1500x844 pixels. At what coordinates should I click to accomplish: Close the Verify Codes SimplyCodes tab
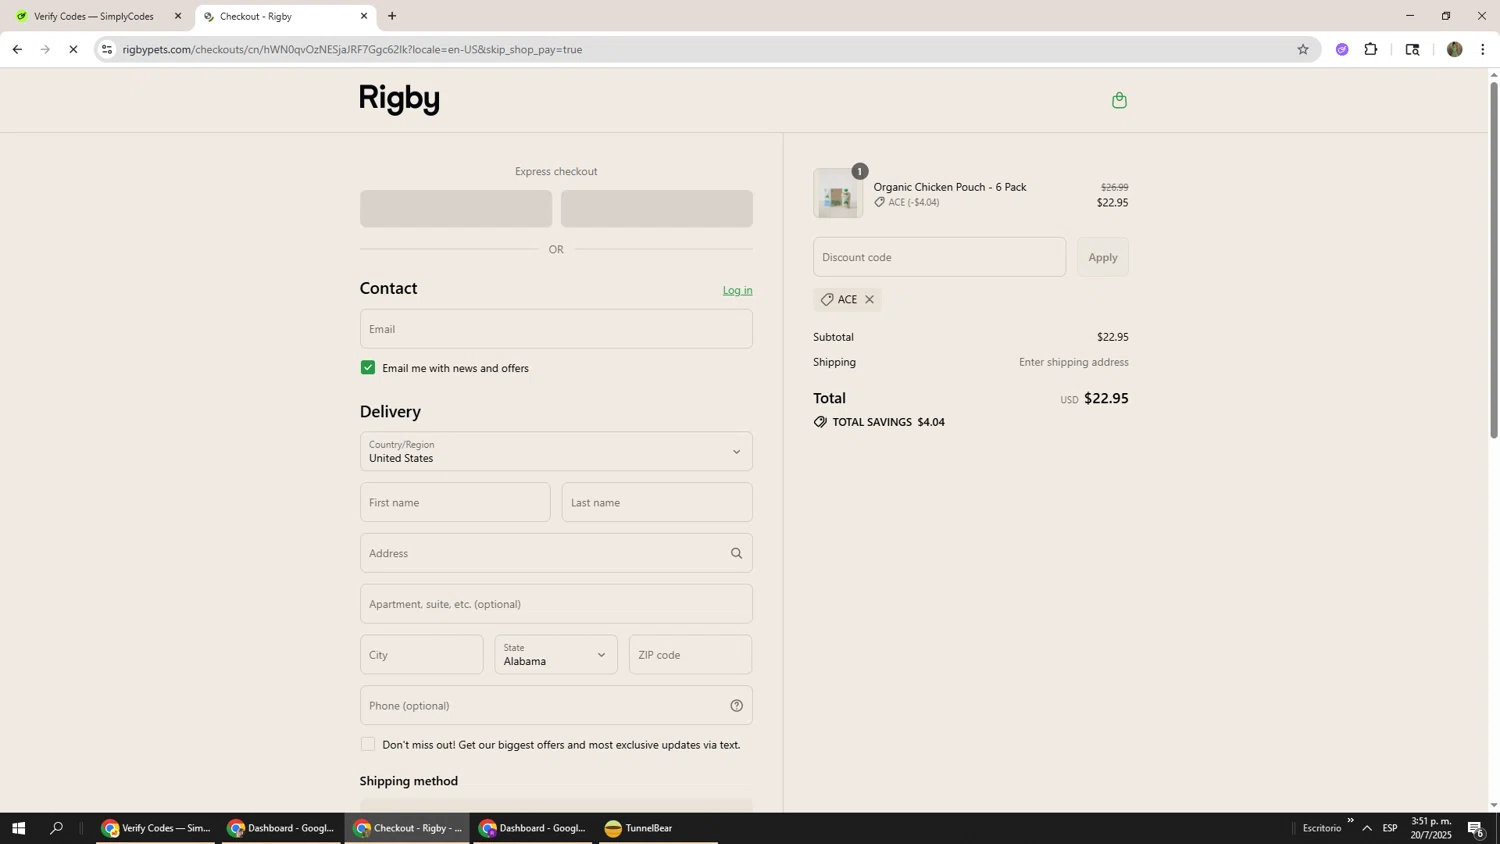click(178, 16)
